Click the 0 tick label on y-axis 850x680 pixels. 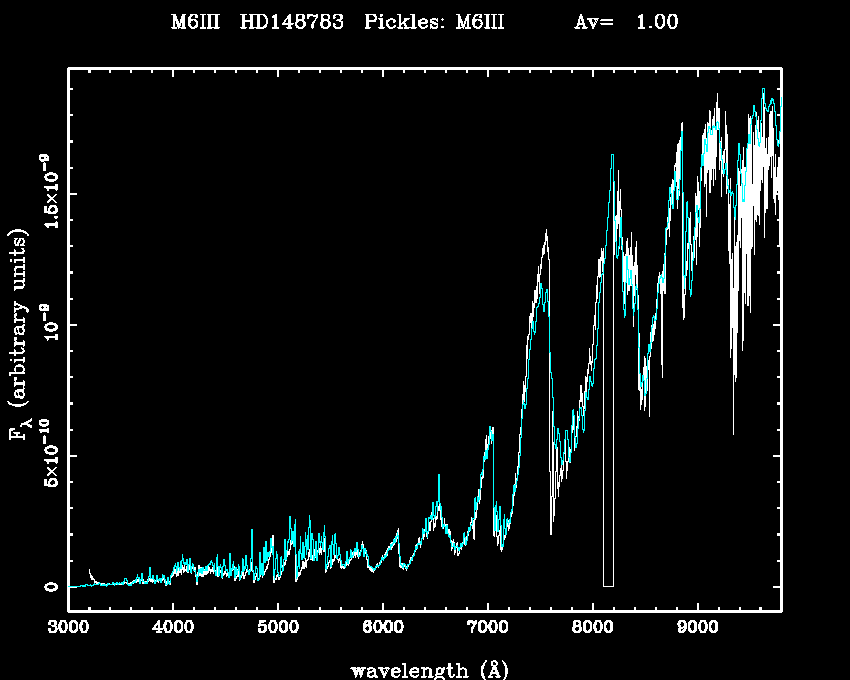[x=48, y=586]
